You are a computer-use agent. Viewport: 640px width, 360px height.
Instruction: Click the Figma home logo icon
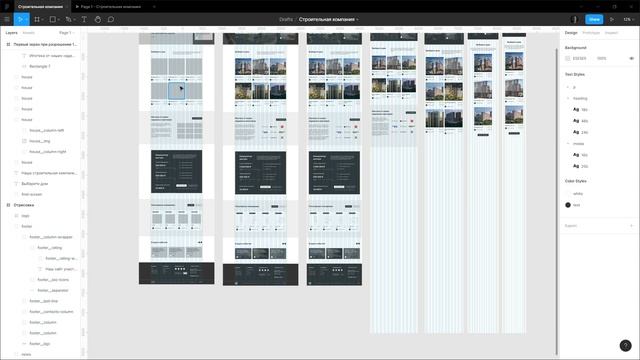pyautogui.click(x=7, y=7)
